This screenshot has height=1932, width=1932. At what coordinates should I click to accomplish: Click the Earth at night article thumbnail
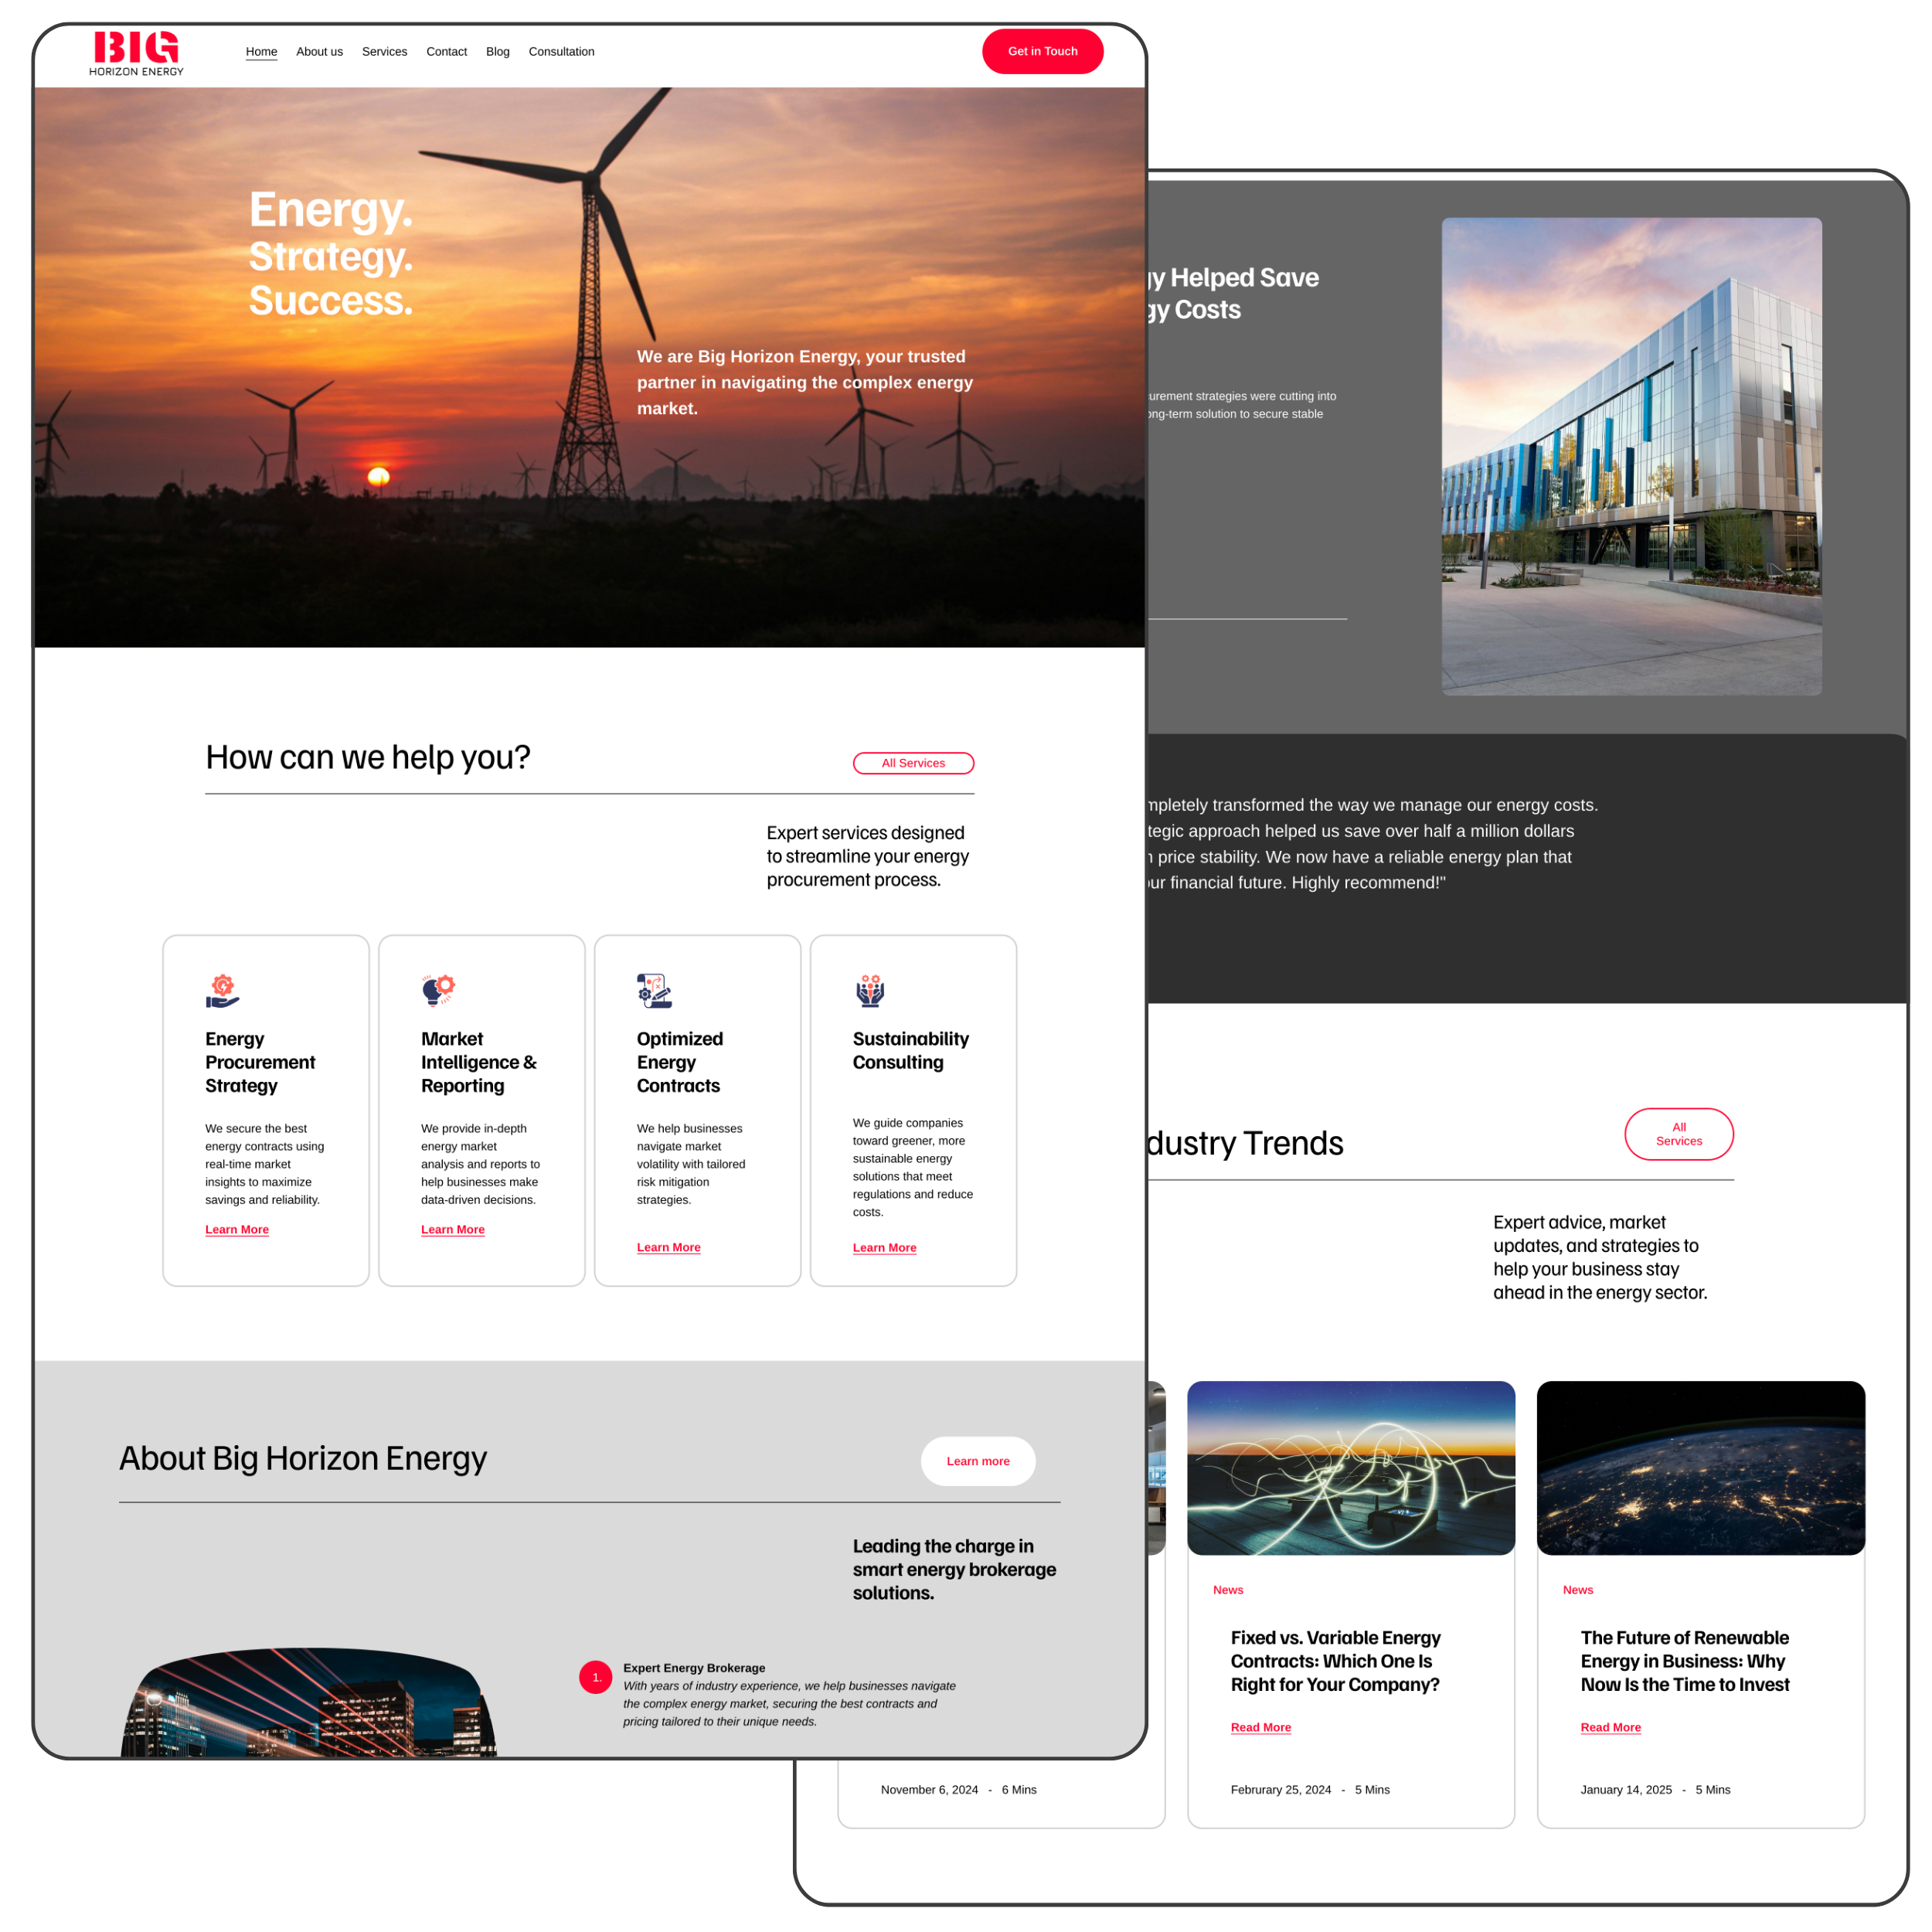[x=1700, y=1467]
